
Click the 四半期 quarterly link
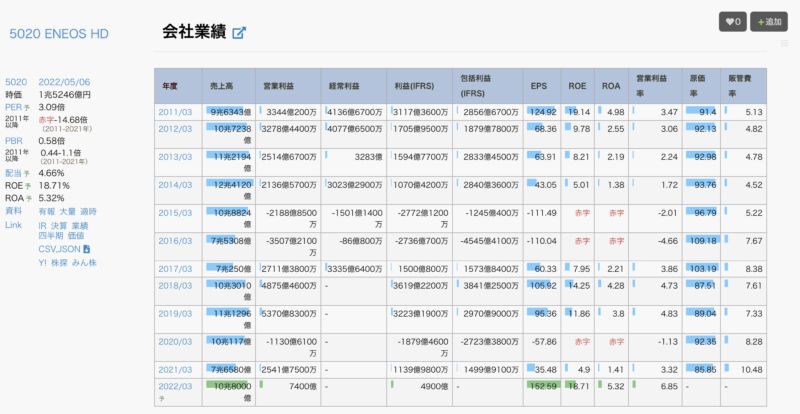pyautogui.click(x=51, y=236)
